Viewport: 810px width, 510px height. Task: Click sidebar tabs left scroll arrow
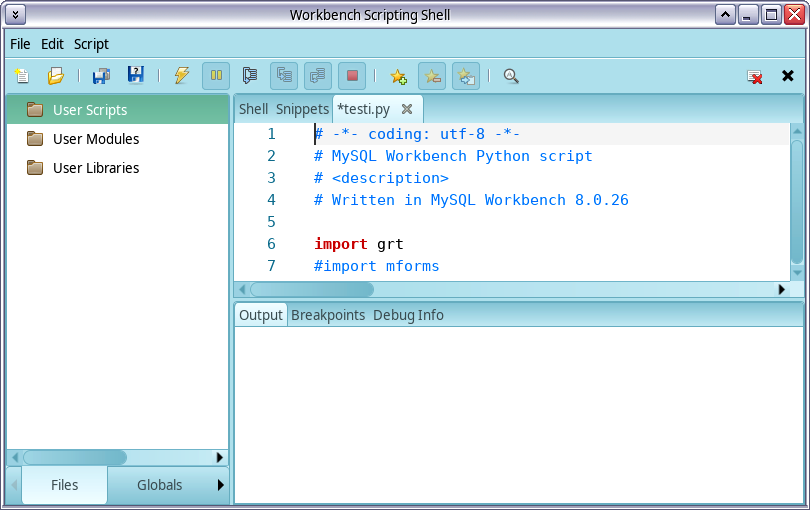coord(14,485)
